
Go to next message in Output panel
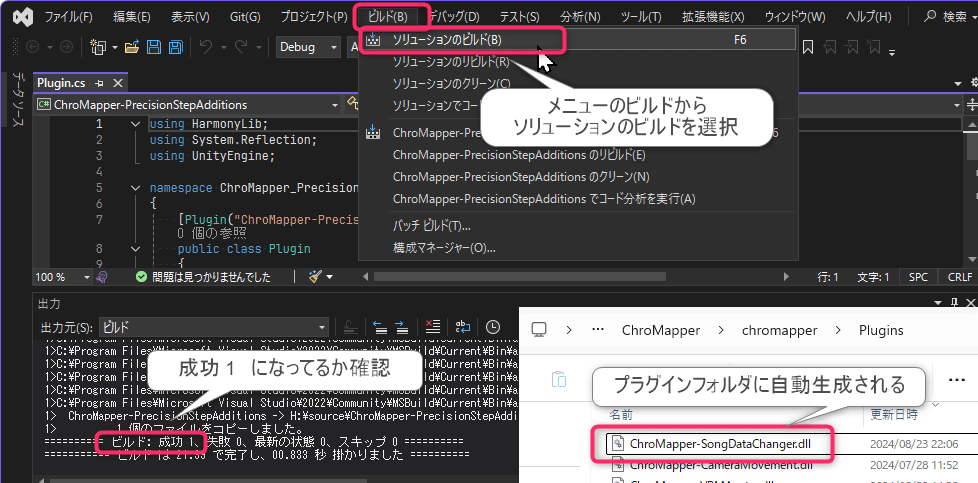click(x=402, y=326)
